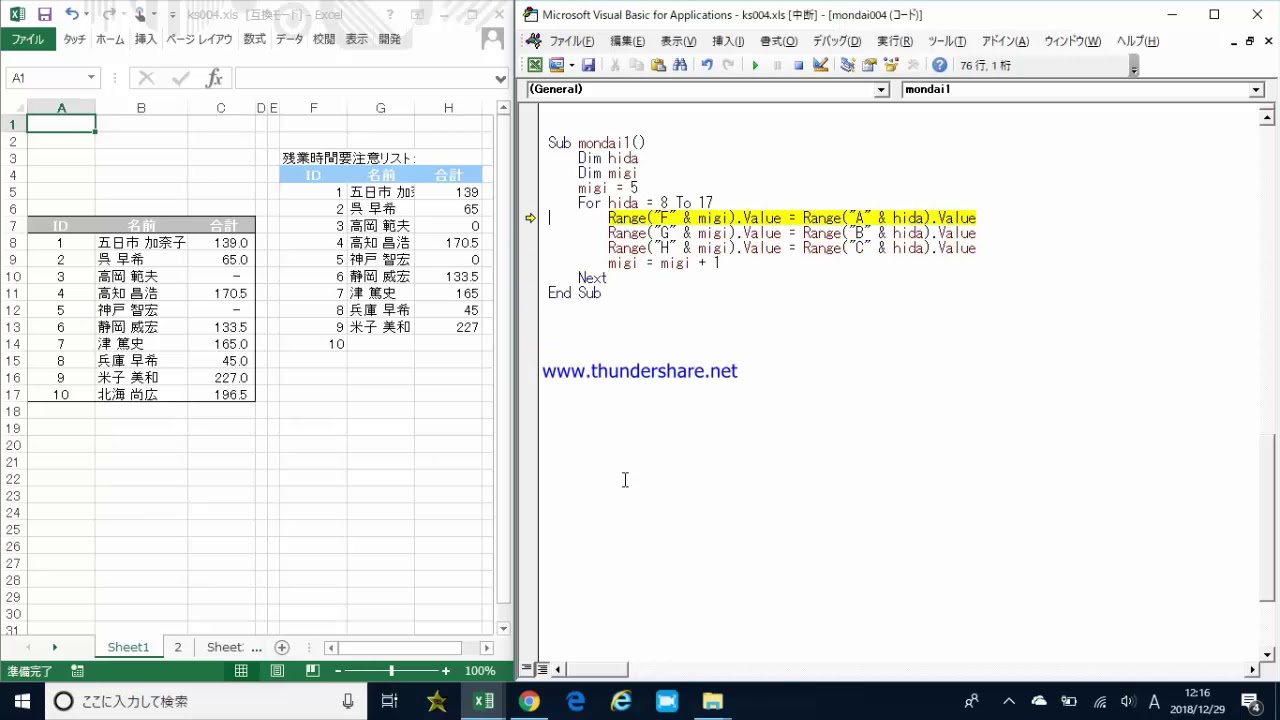The image size is (1280, 720).
Task: Open the Name Box dropdown arrow
Action: pyautogui.click(x=91, y=78)
